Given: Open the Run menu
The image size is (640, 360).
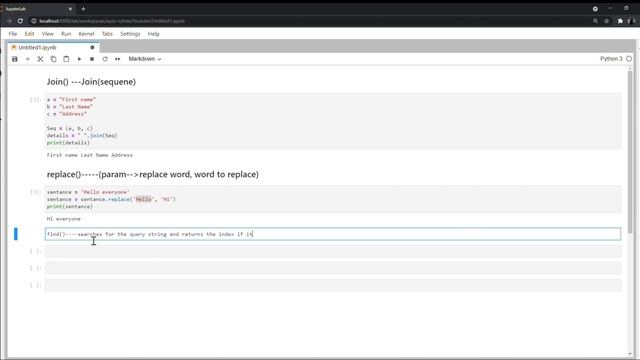Looking at the screenshot, I should [66, 34].
